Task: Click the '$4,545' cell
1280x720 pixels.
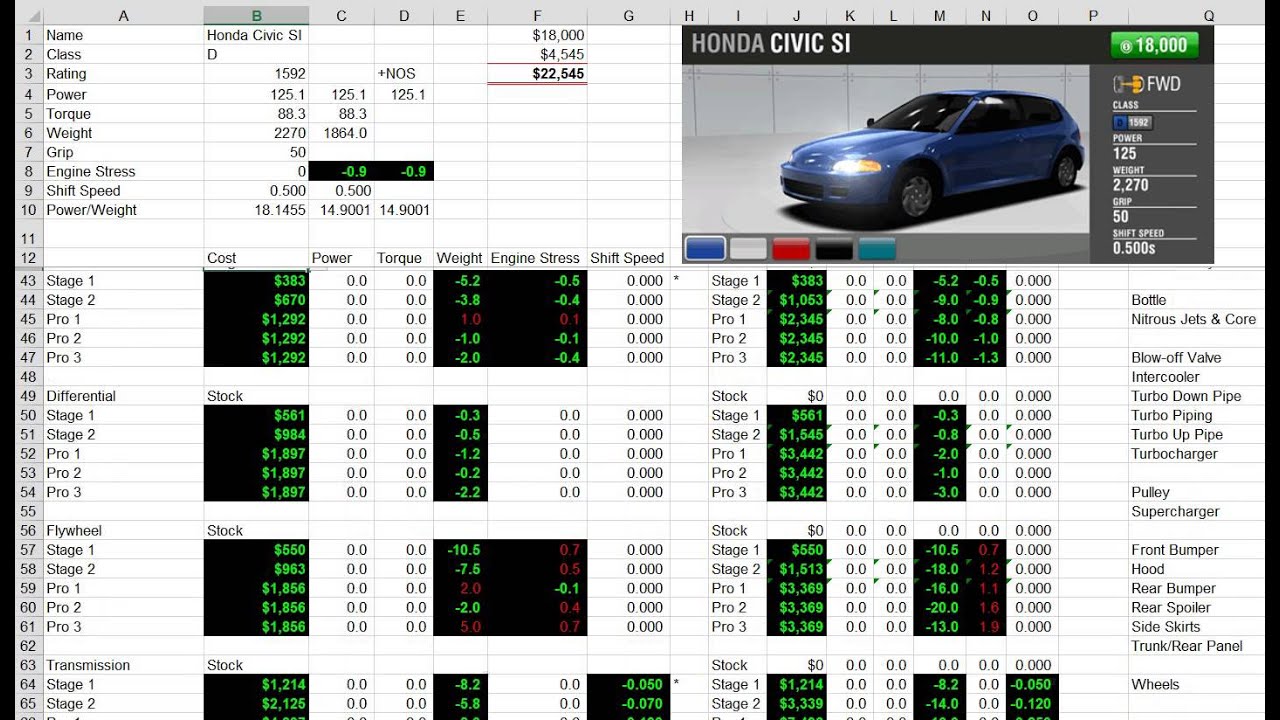Action: coord(537,54)
